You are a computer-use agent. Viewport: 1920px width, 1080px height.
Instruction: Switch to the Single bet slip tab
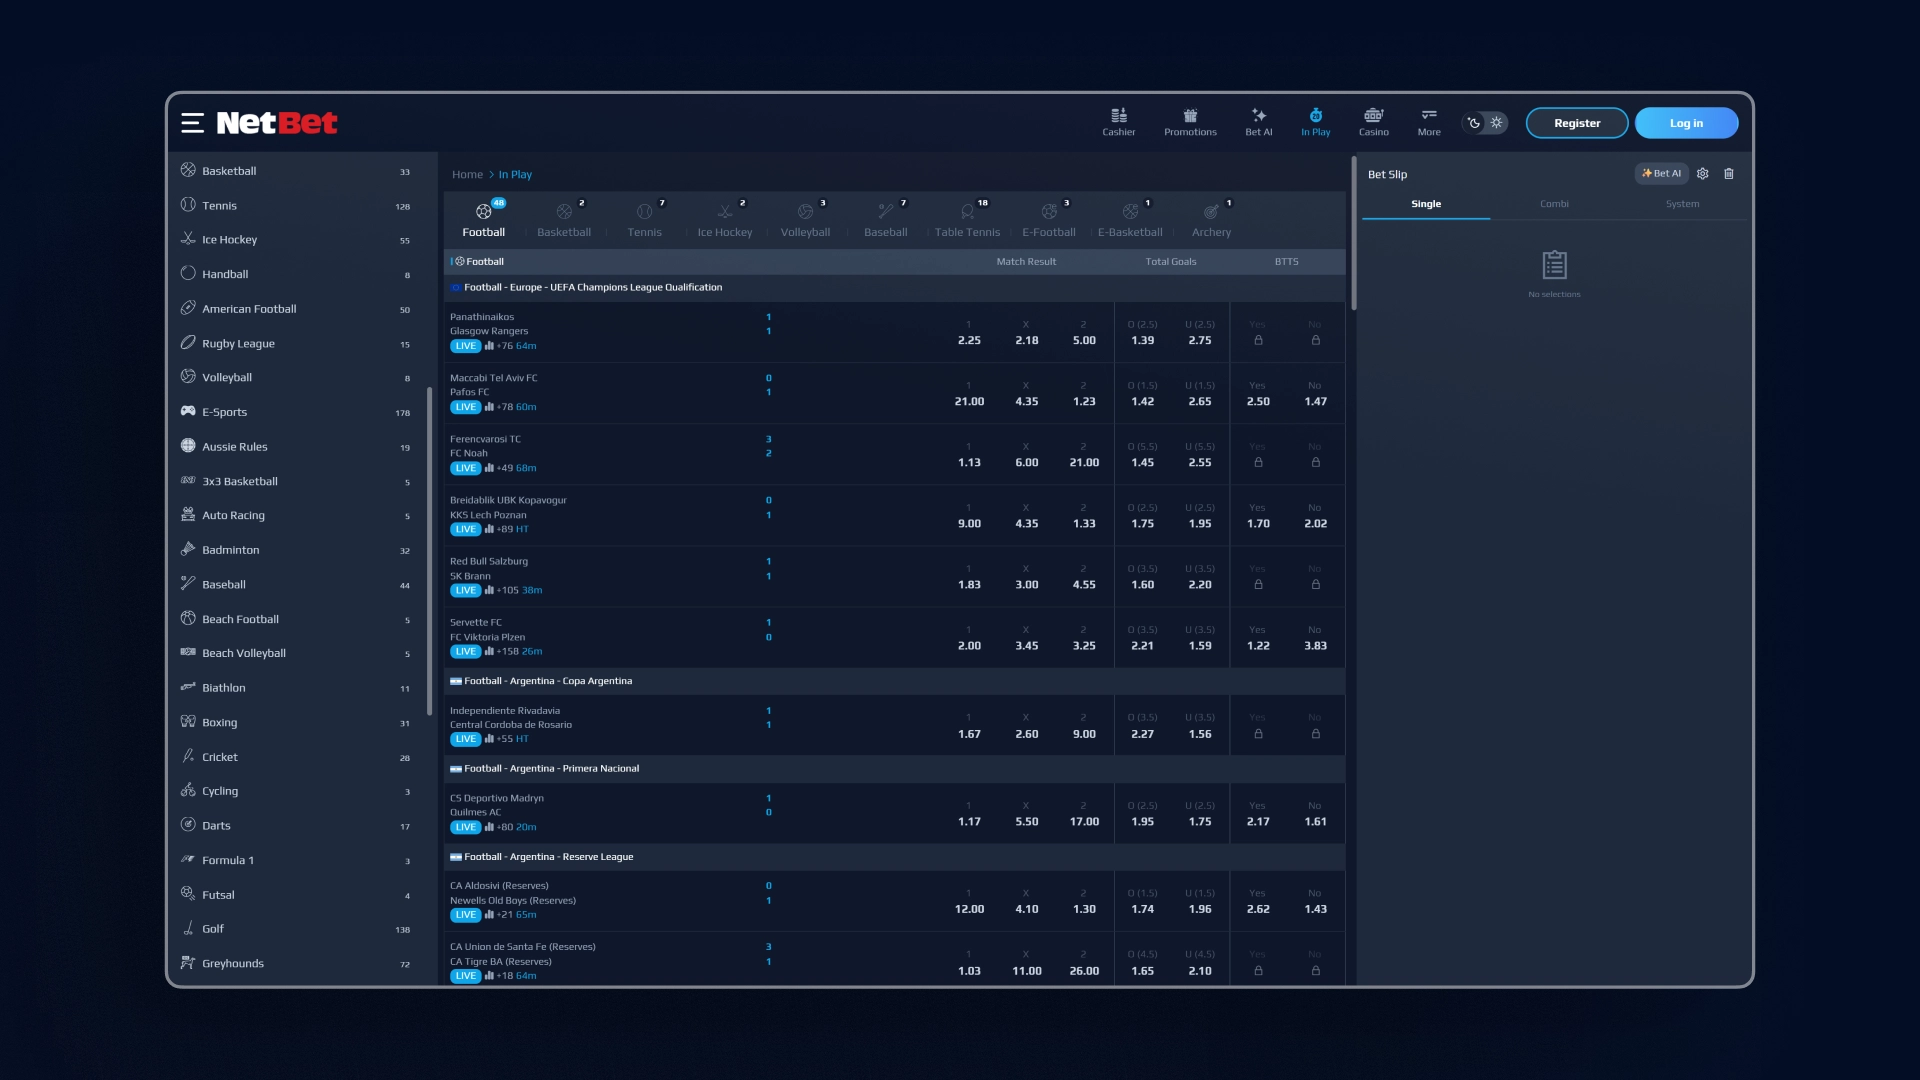tap(1426, 204)
